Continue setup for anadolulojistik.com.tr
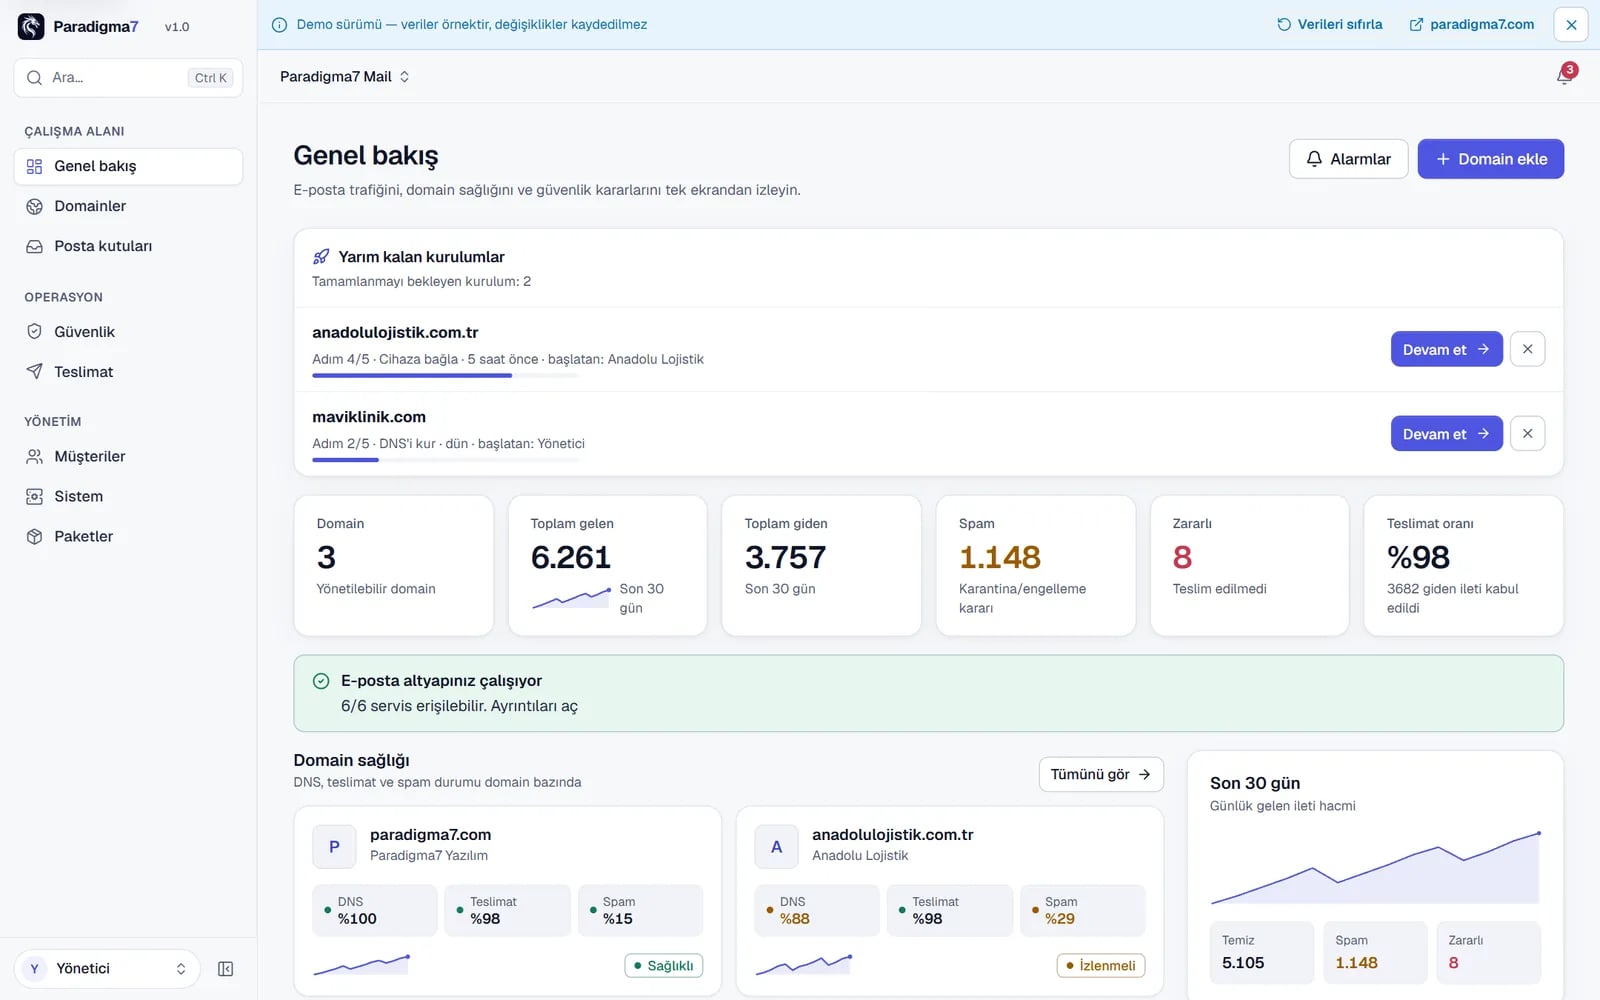Image resolution: width=1600 pixels, height=1000 pixels. click(1446, 349)
